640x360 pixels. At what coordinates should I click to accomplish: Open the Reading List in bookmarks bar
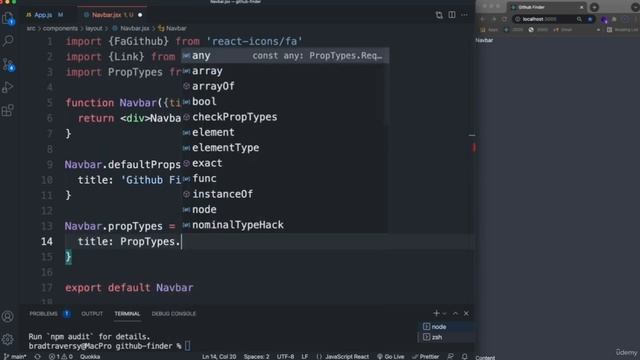tap(623, 30)
